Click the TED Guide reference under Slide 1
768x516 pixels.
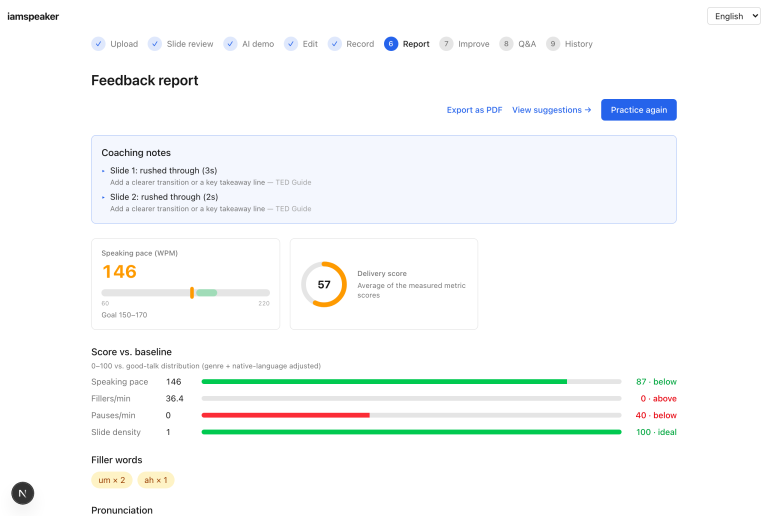(293, 182)
